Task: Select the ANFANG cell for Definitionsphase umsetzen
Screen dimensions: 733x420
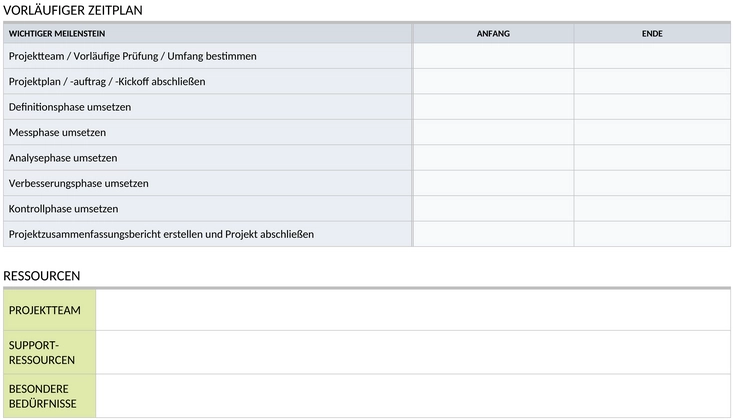Action: click(x=493, y=107)
